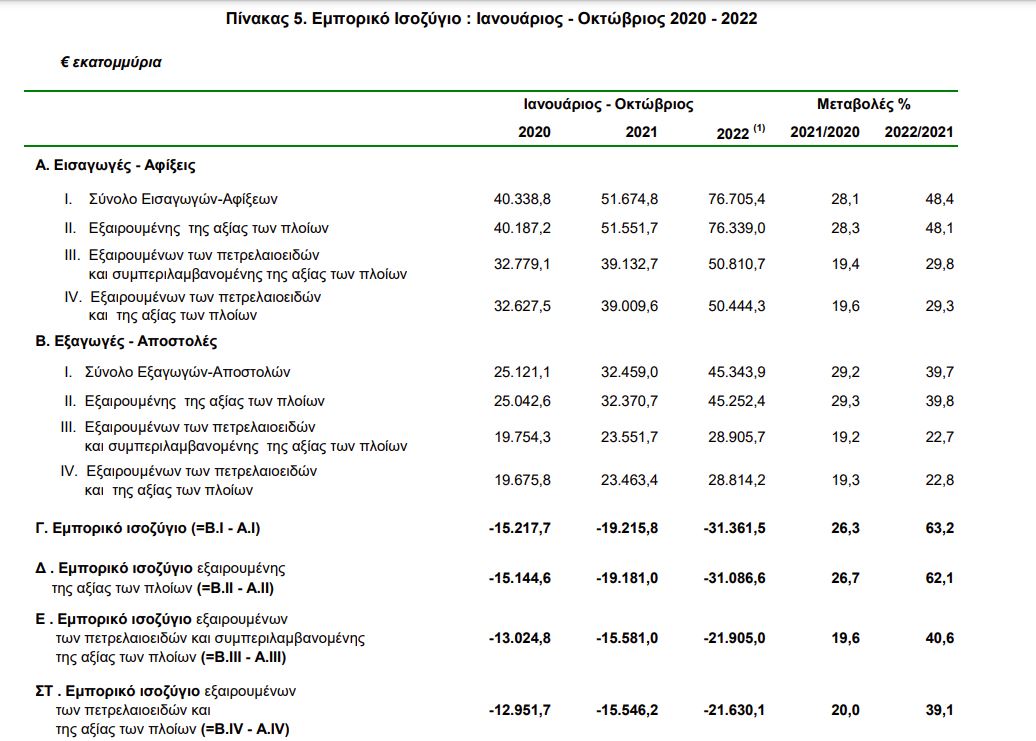Screen dimensions: 1036x741
Task: Select the '2022 (1)' column header
Action: [x=741, y=132]
